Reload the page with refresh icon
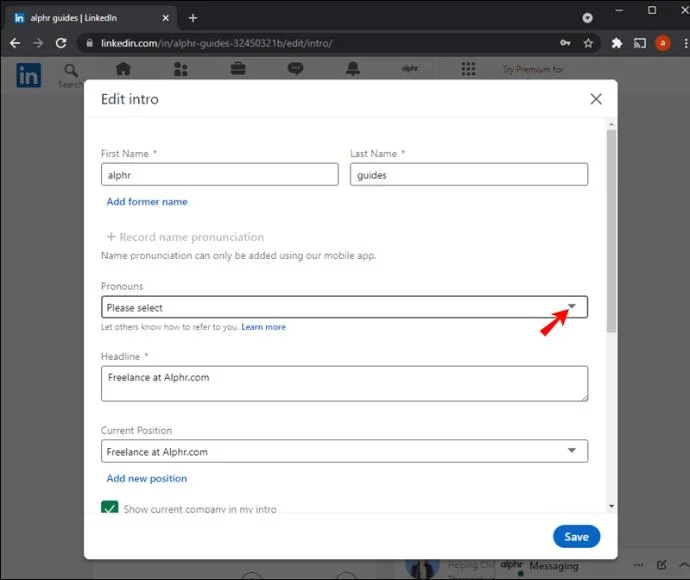690x580 pixels. (x=61, y=43)
